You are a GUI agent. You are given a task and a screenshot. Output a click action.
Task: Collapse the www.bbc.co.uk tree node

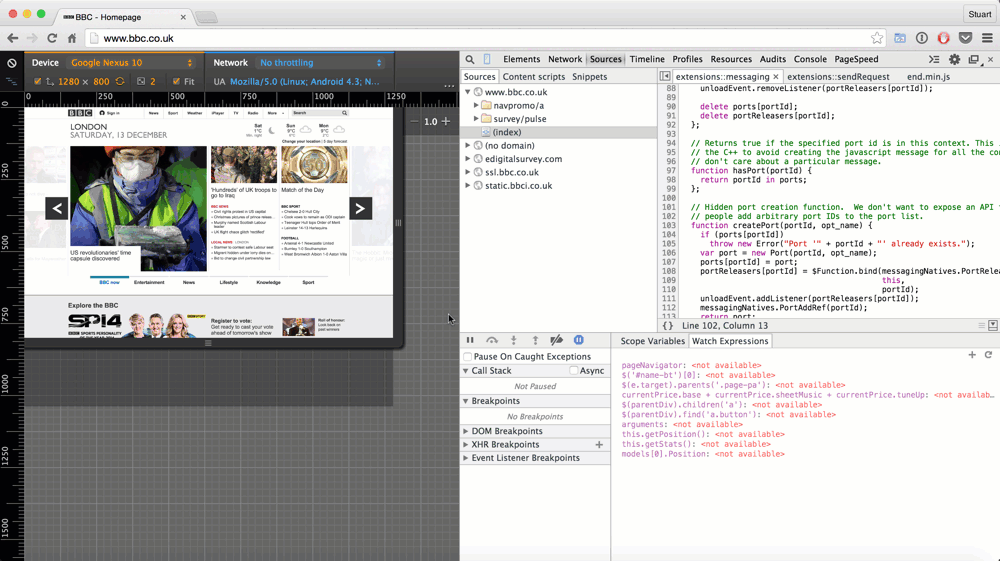467,92
